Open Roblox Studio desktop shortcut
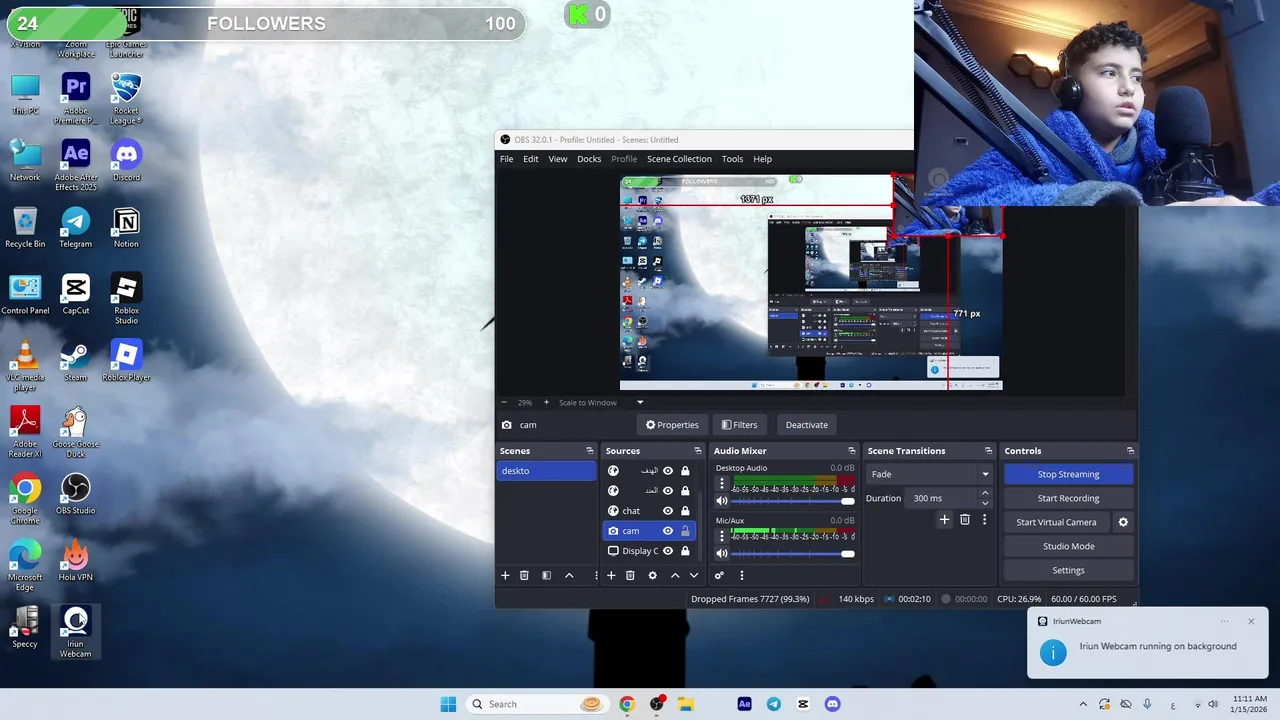This screenshot has height=720, width=1280. 126,299
